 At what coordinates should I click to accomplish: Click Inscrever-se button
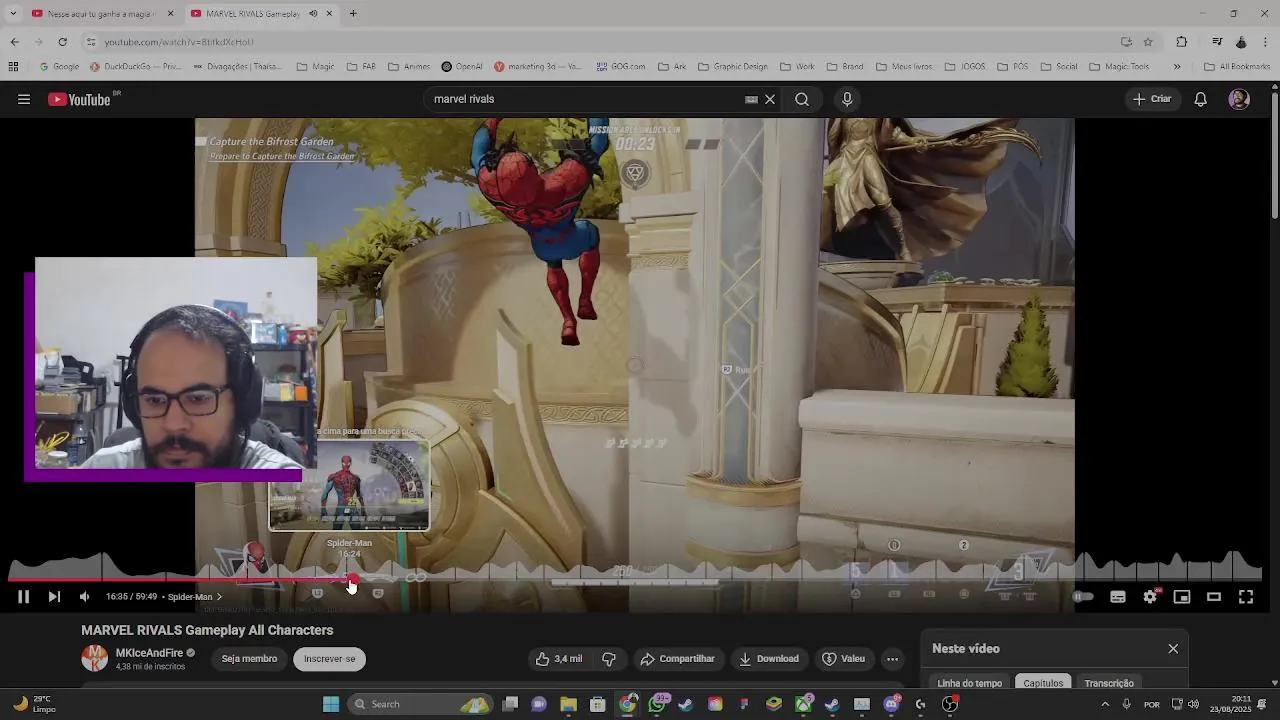(329, 659)
